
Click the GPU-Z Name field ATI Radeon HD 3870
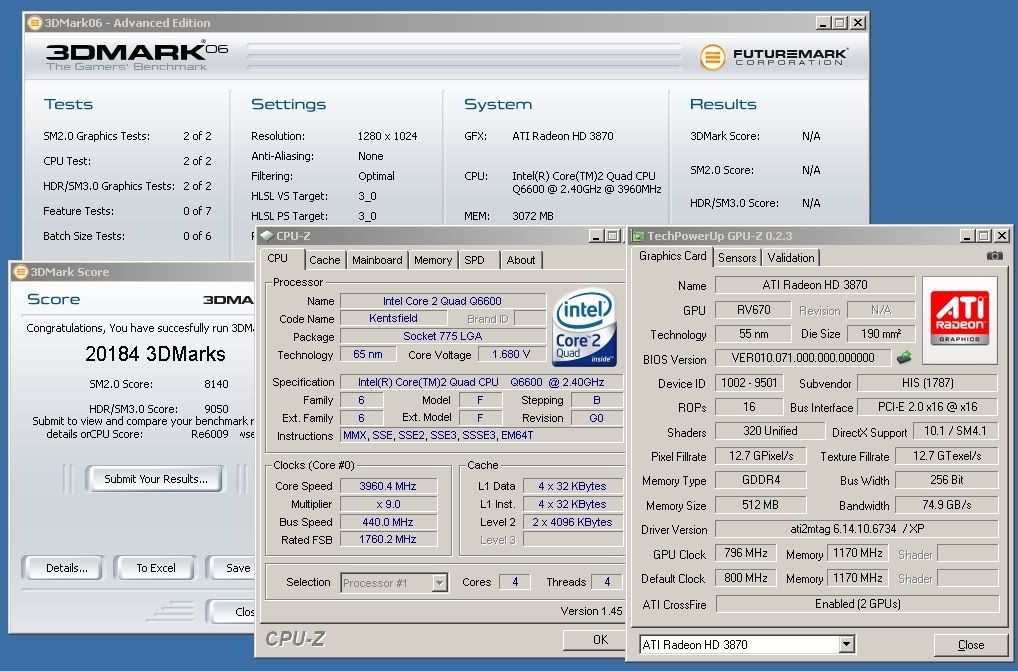coord(815,285)
